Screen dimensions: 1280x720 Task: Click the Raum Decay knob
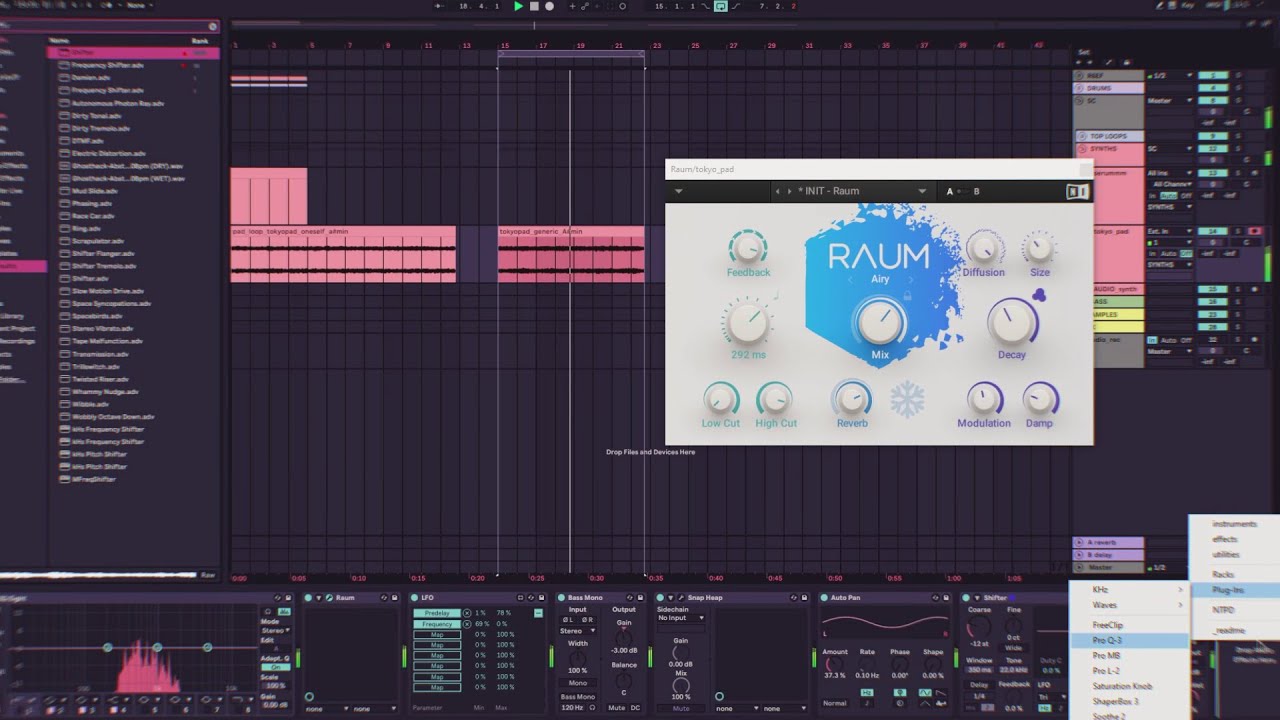click(1011, 321)
